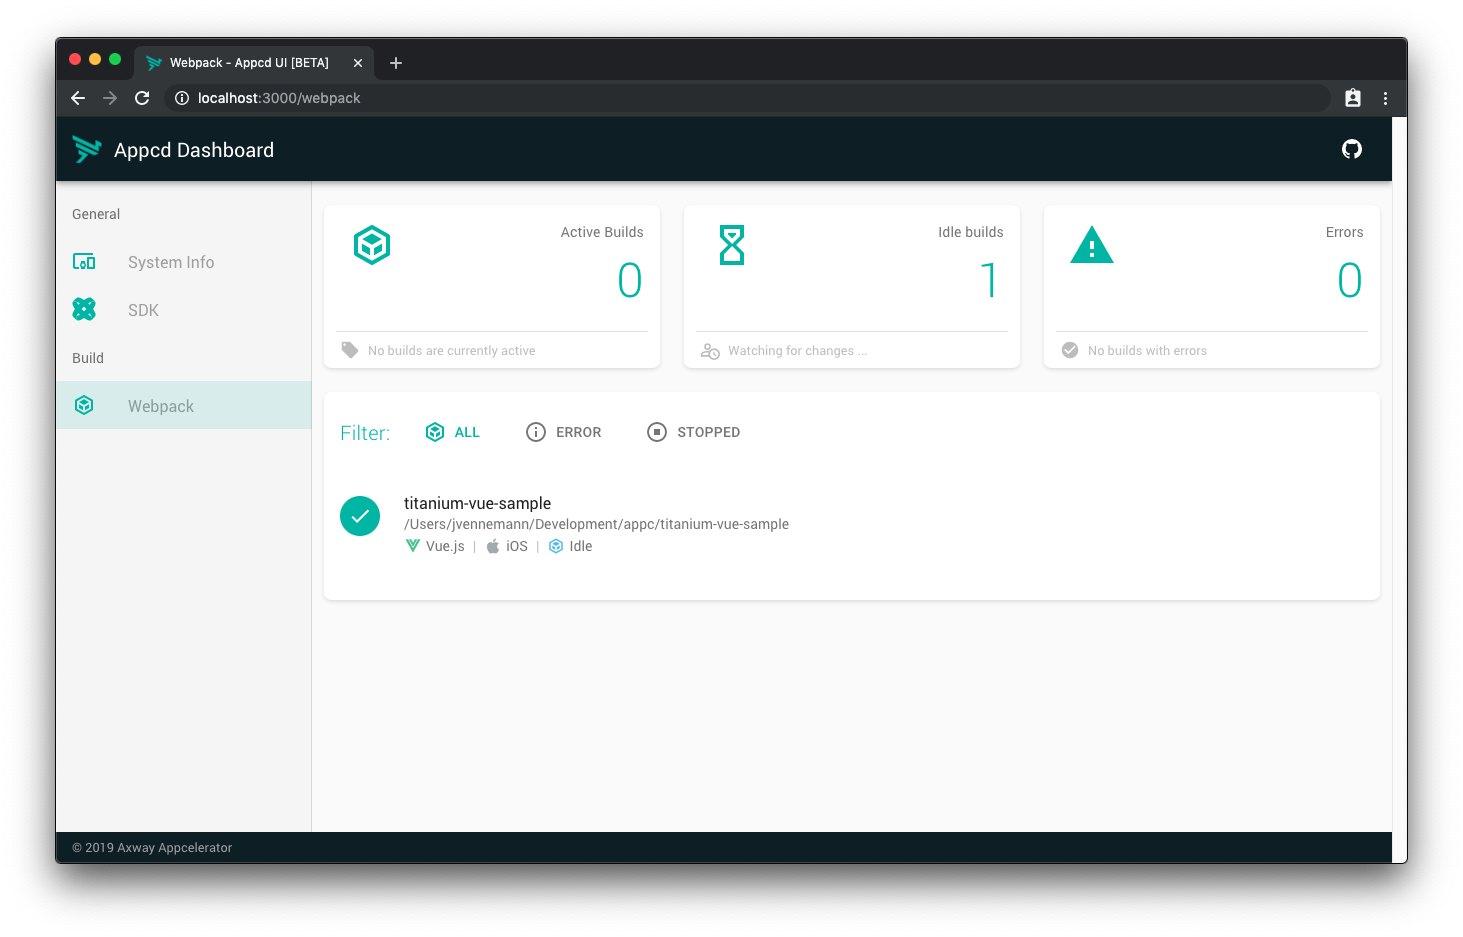Open the site information icon in address bar
This screenshot has height=937, width=1463.
pyautogui.click(x=182, y=98)
